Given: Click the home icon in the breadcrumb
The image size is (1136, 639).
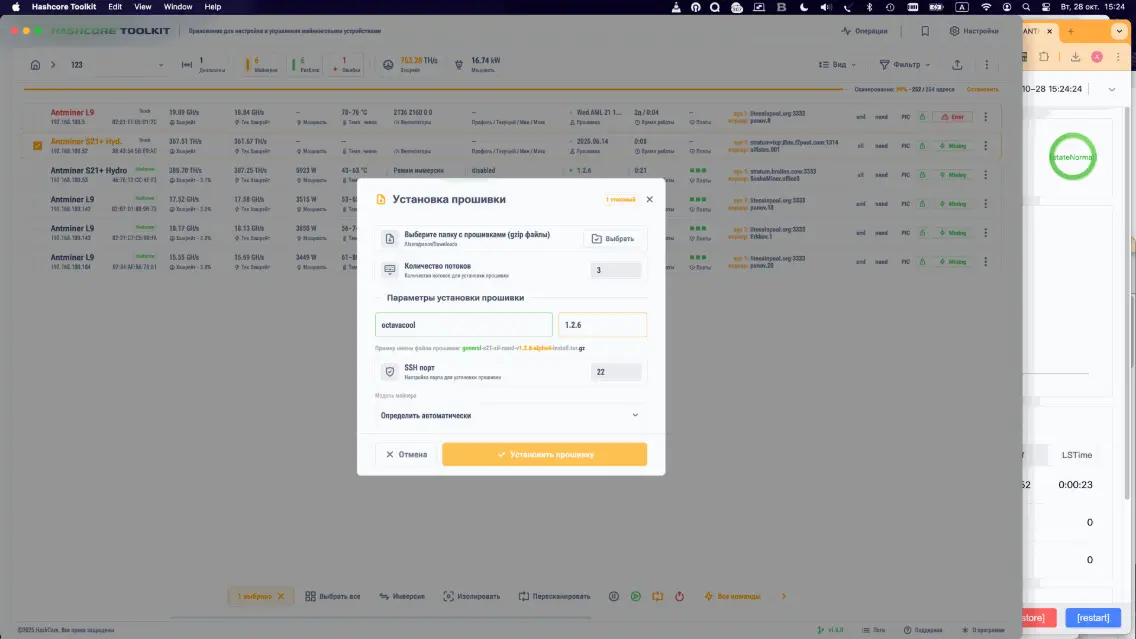Looking at the screenshot, I should coord(36,65).
